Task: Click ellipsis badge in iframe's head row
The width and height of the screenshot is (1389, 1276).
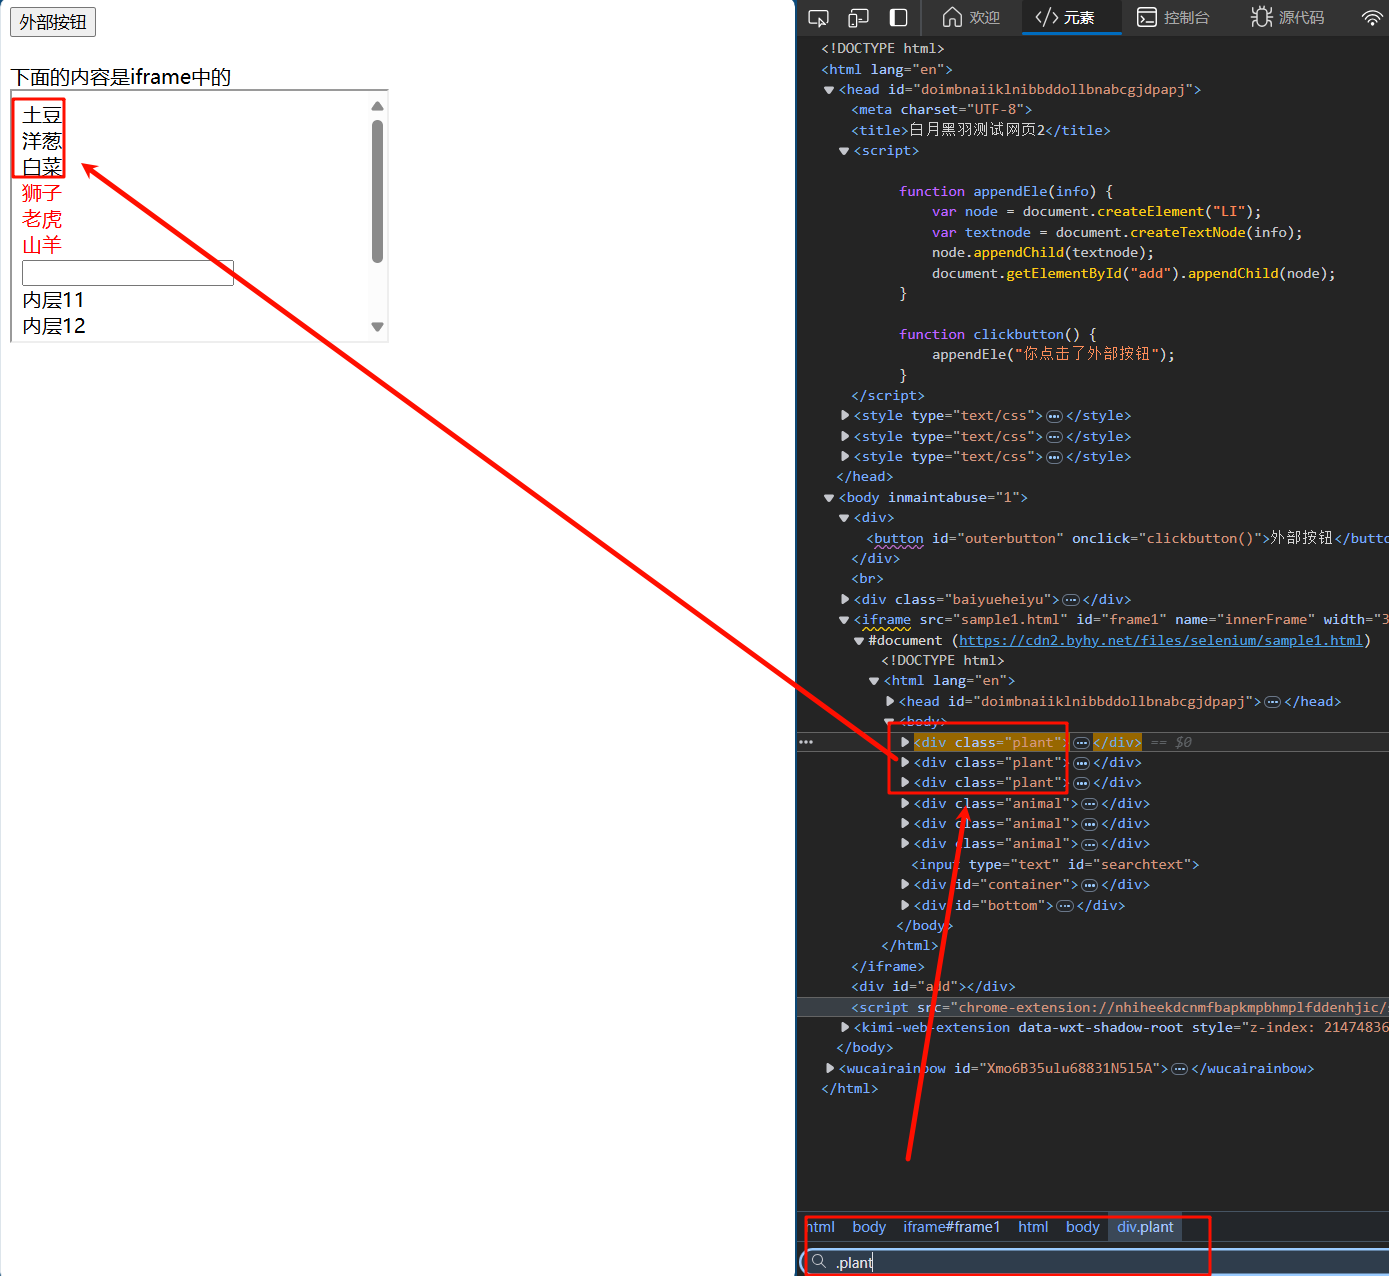Action: point(1272,702)
